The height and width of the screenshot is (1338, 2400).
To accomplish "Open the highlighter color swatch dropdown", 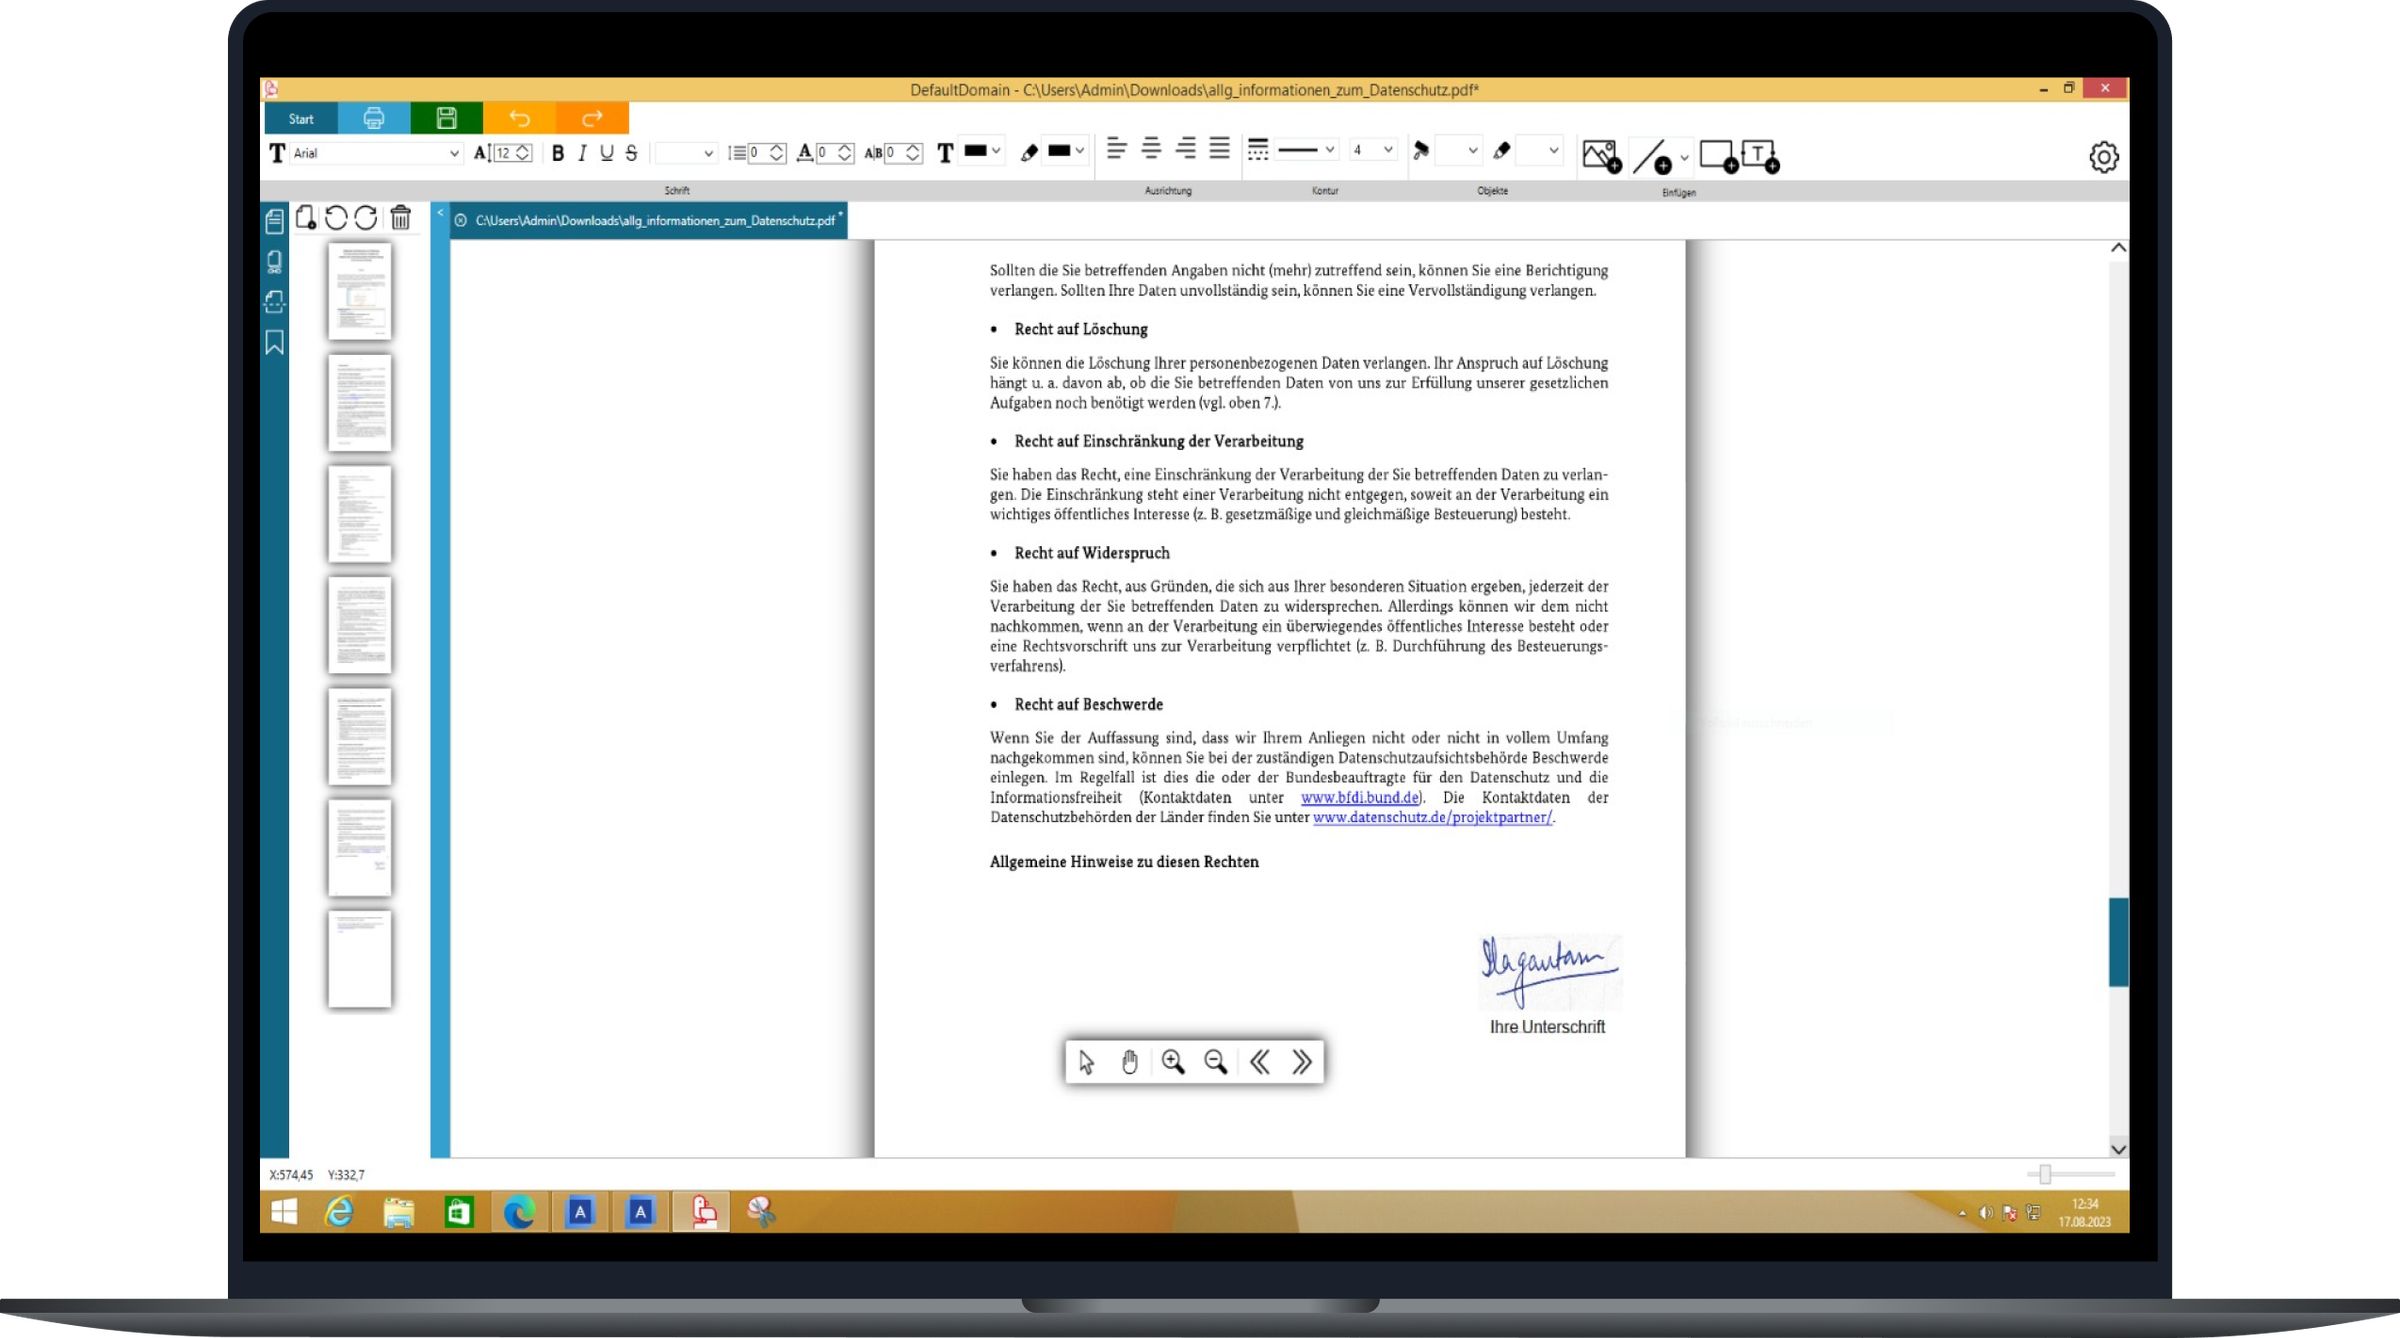I will tap(1066, 151).
